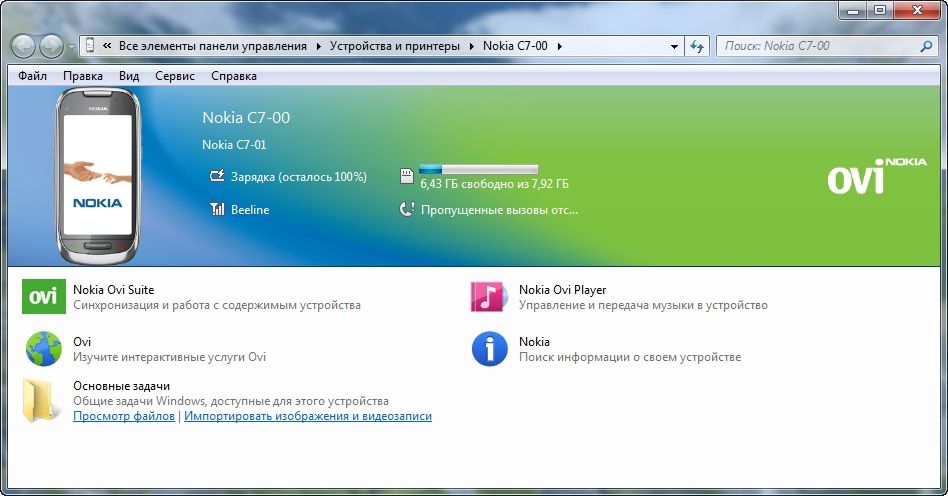Open the Справка menu
This screenshot has height=496, width=948.
click(234, 76)
